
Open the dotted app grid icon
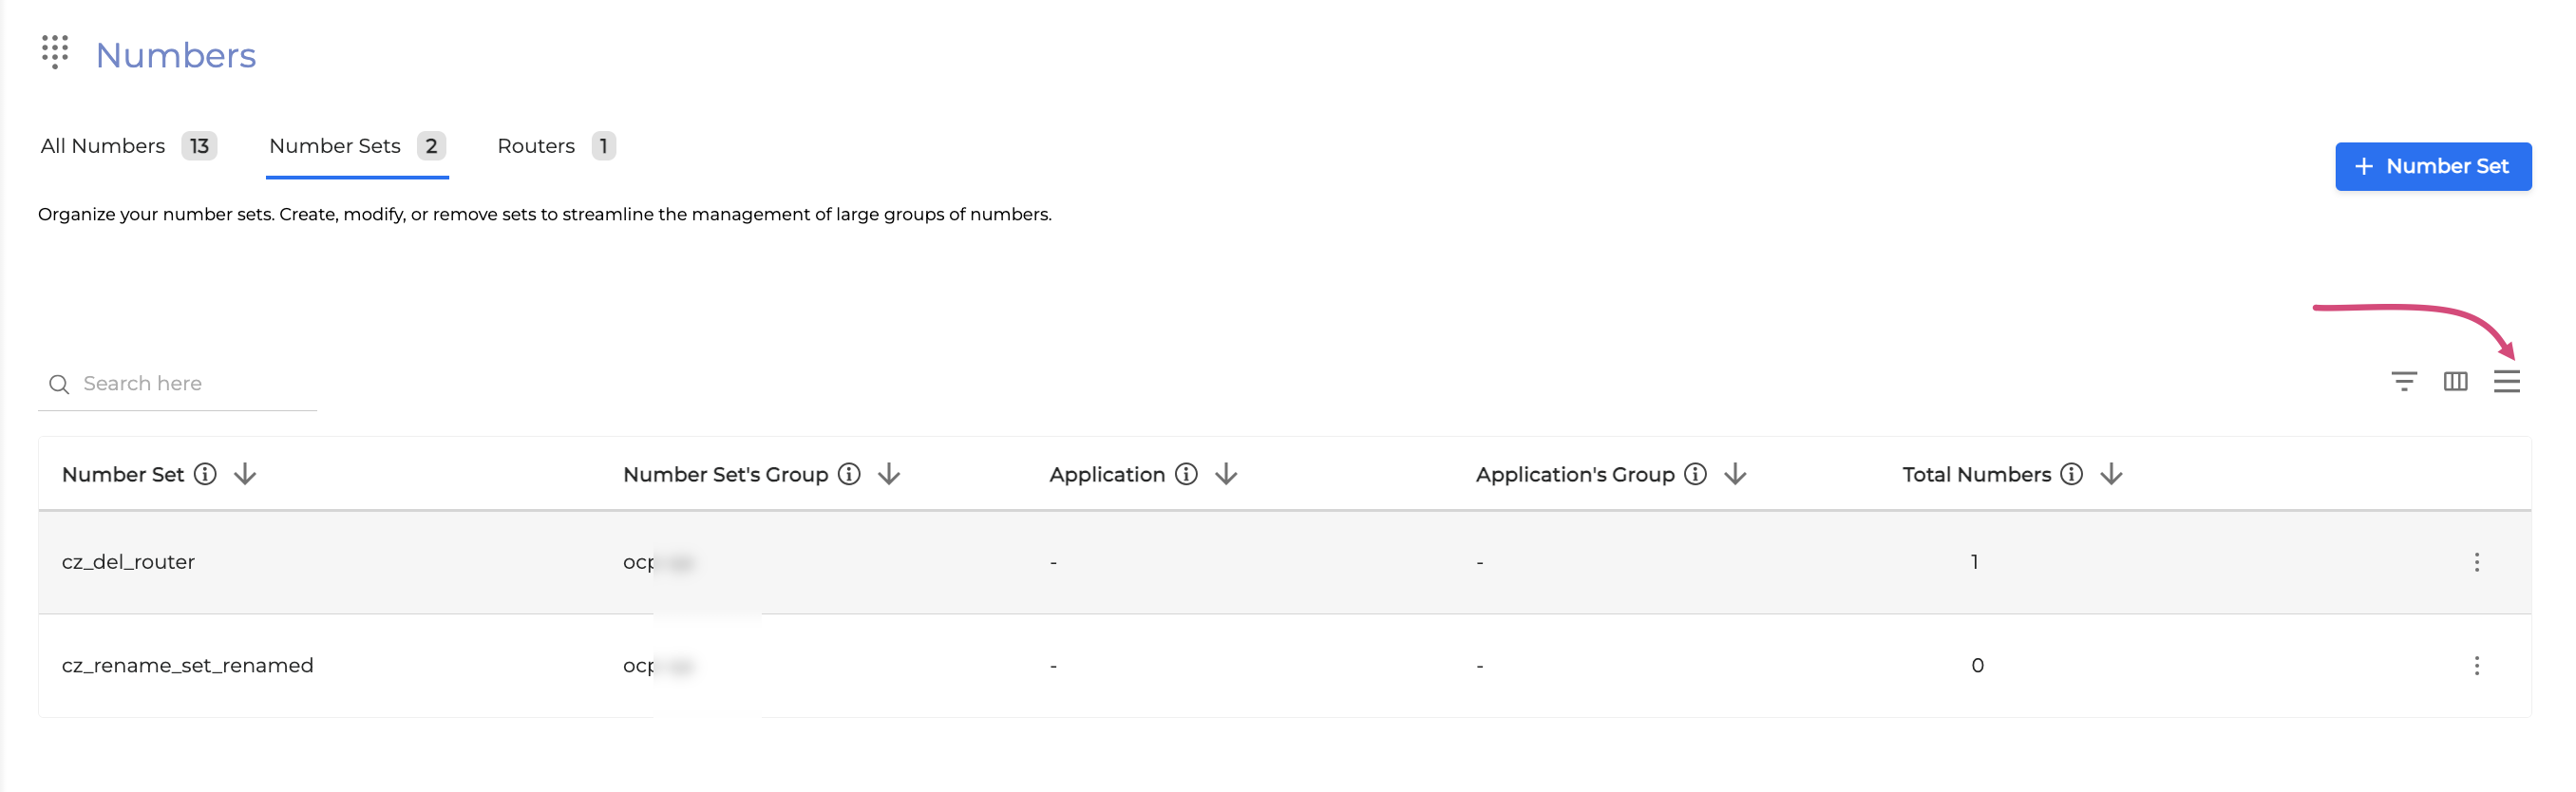(x=55, y=52)
